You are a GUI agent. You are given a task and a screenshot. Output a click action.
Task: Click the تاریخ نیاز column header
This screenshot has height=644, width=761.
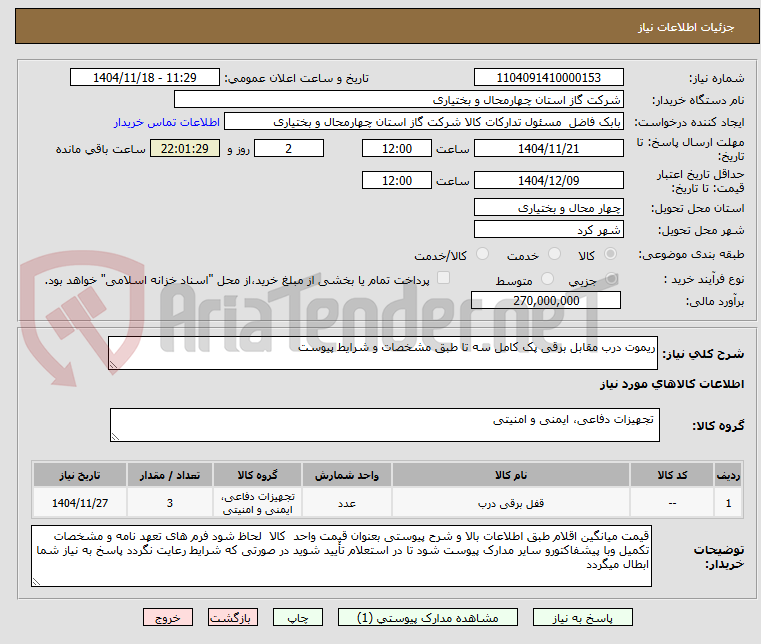(x=80, y=475)
